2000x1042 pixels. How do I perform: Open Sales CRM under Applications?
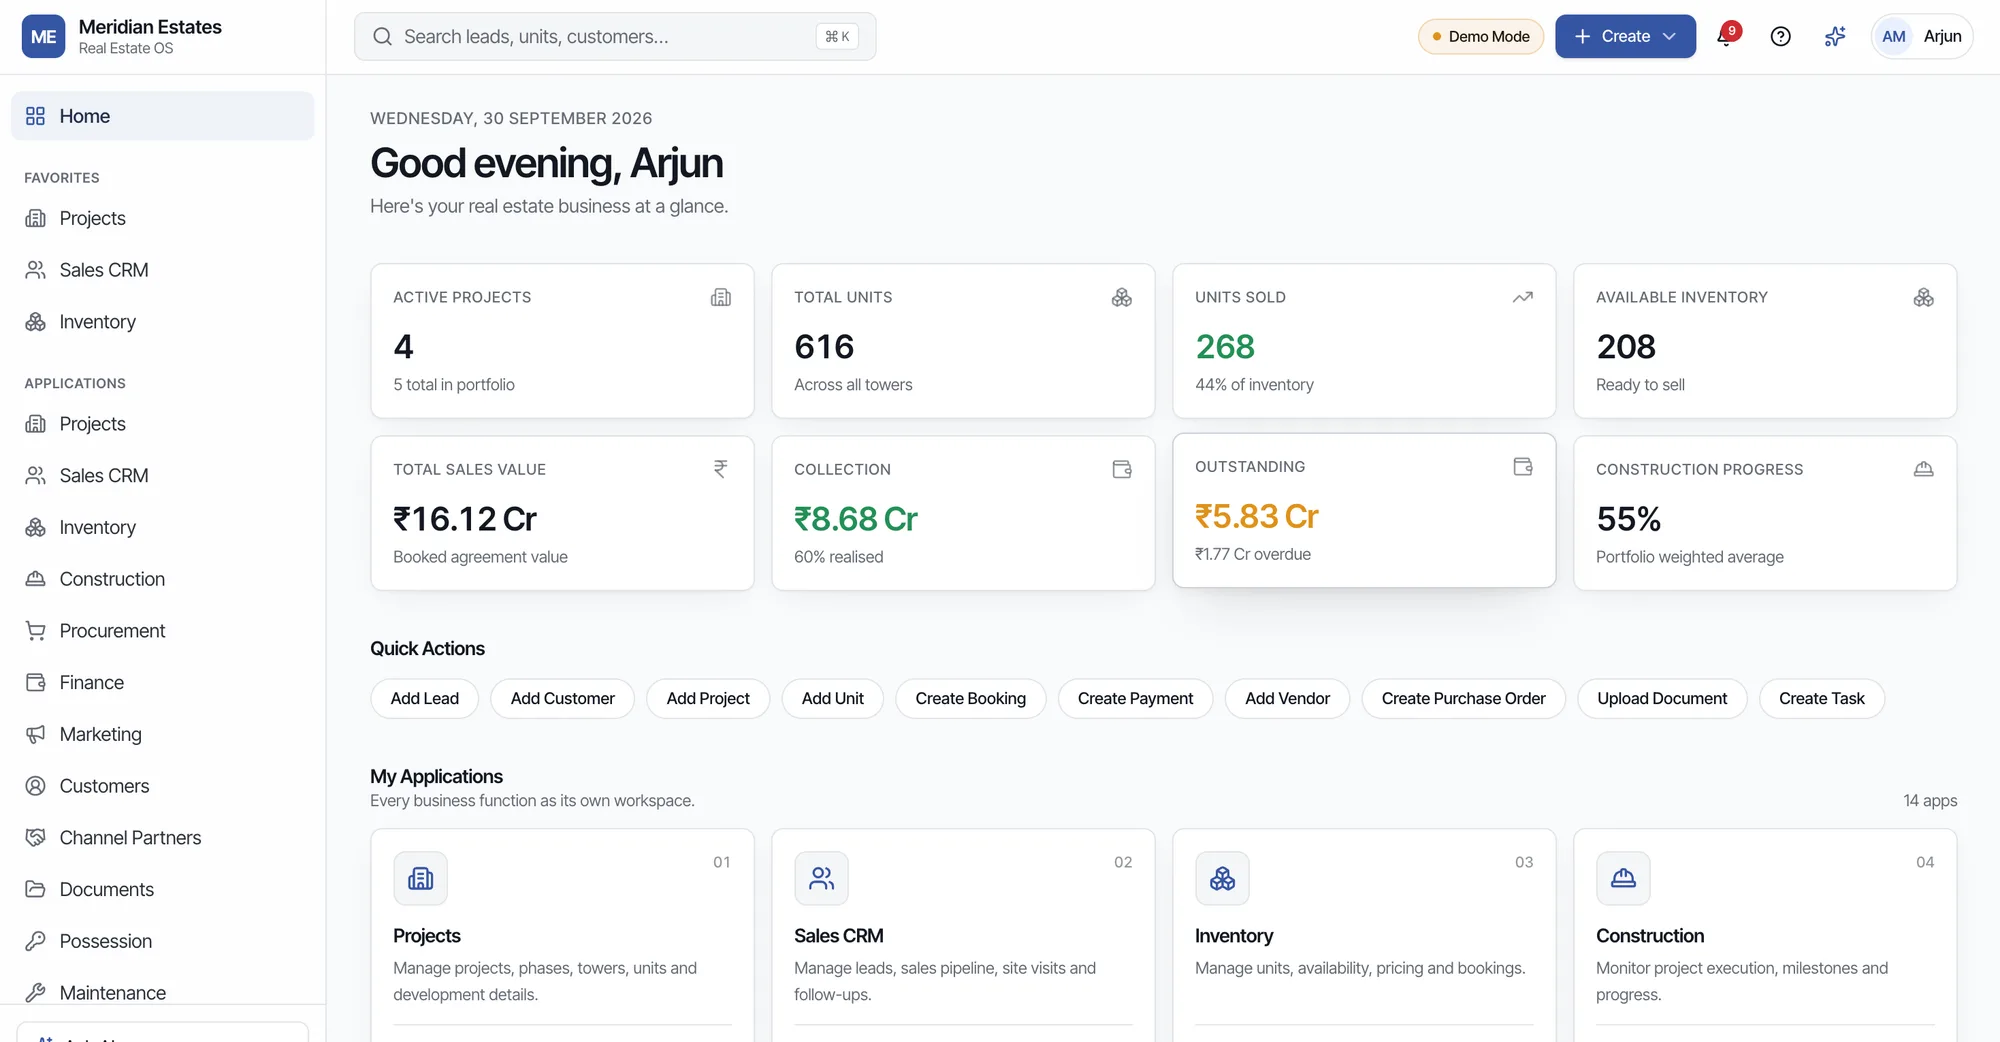163,476
